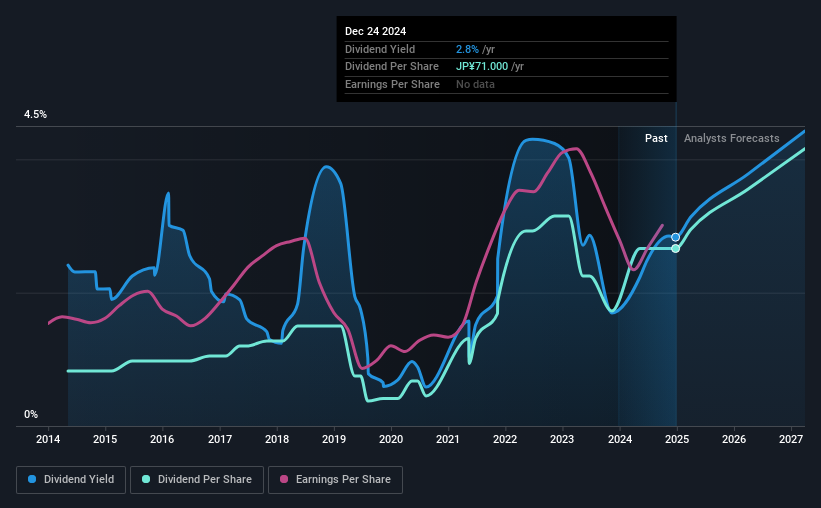Image resolution: width=821 pixels, height=508 pixels.
Task: Click the 2020 x-axis label
Action: (391, 439)
